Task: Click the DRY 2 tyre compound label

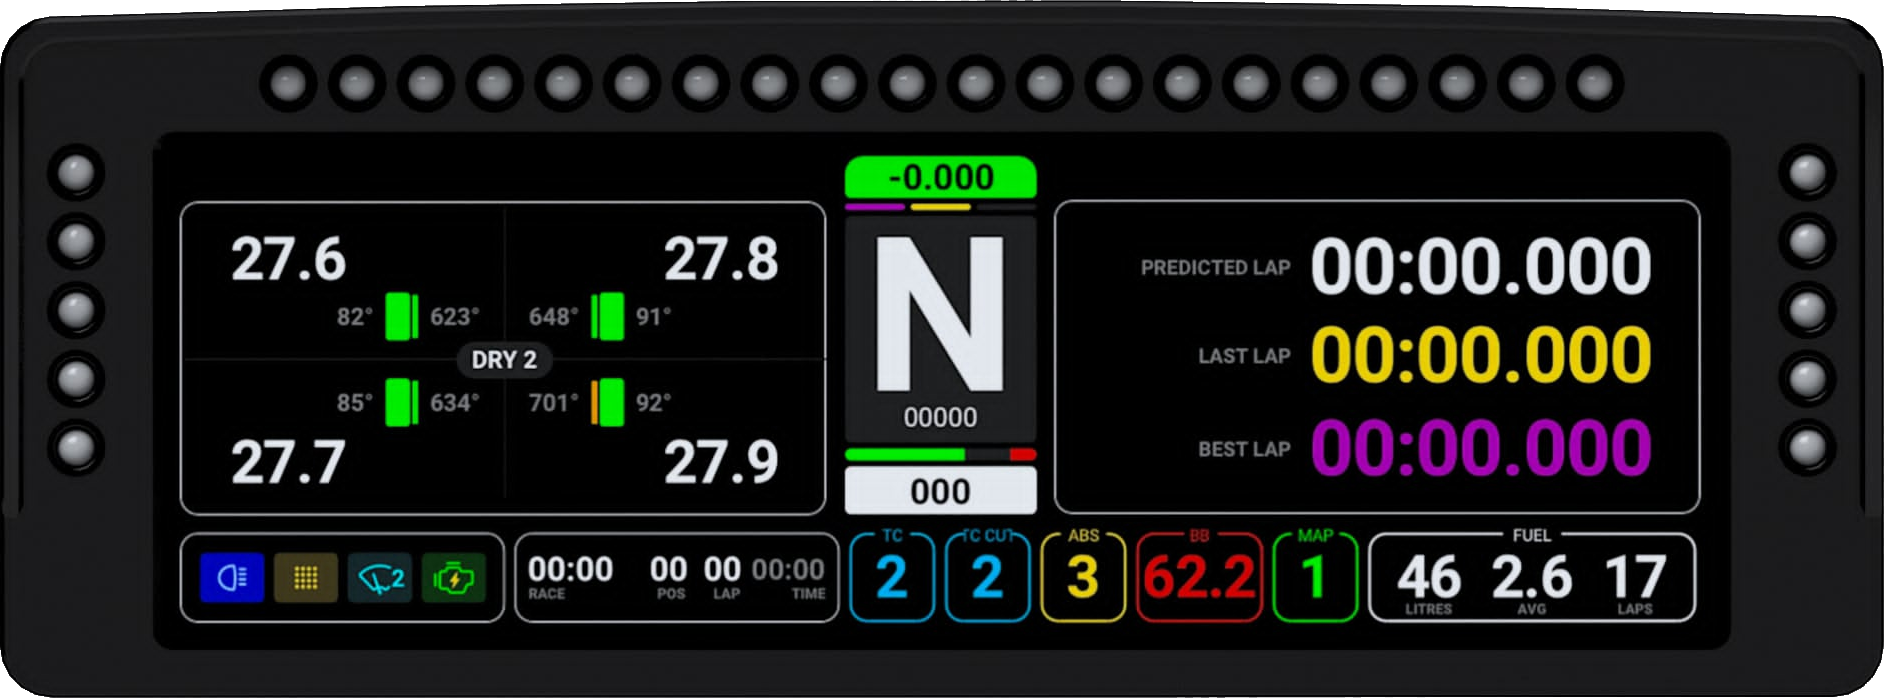Action: tap(504, 360)
